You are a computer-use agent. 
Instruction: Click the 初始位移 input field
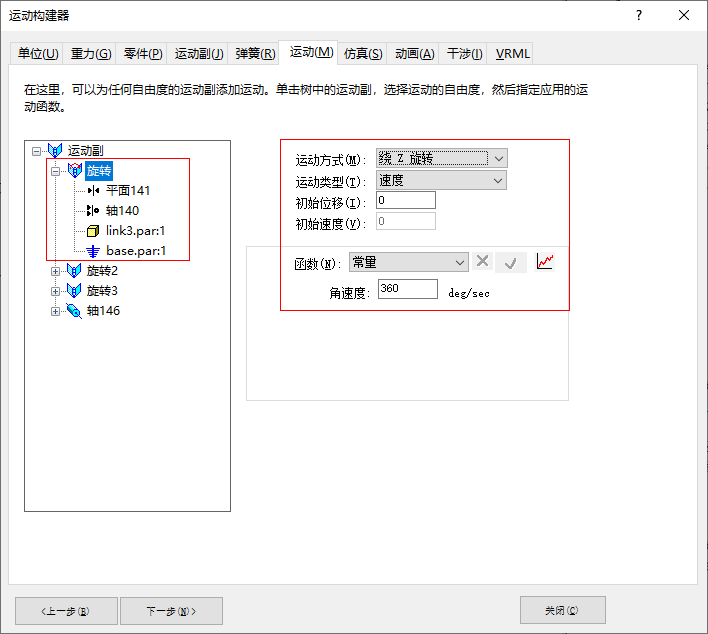click(405, 200)
